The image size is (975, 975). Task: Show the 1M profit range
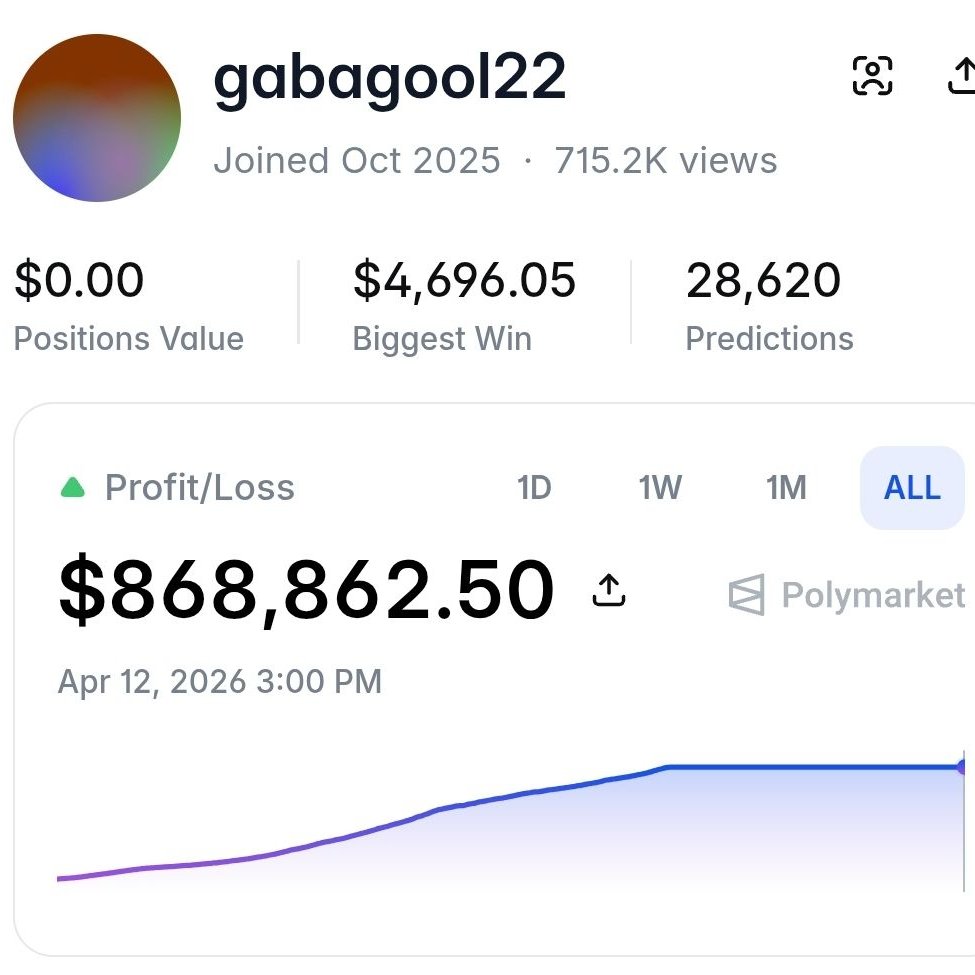[x=786, y=488]
